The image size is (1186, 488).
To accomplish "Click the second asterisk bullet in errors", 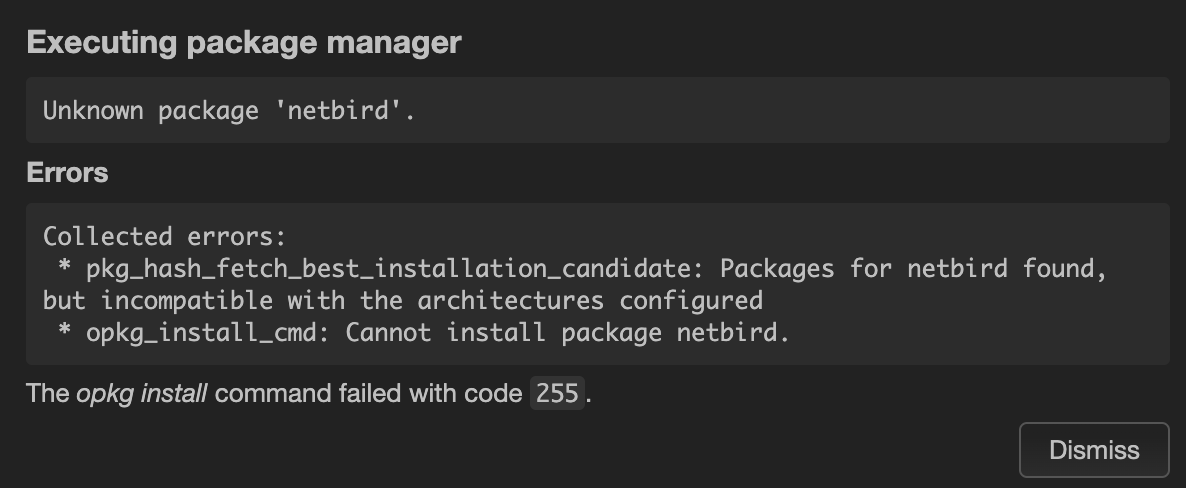I will 64,331.
